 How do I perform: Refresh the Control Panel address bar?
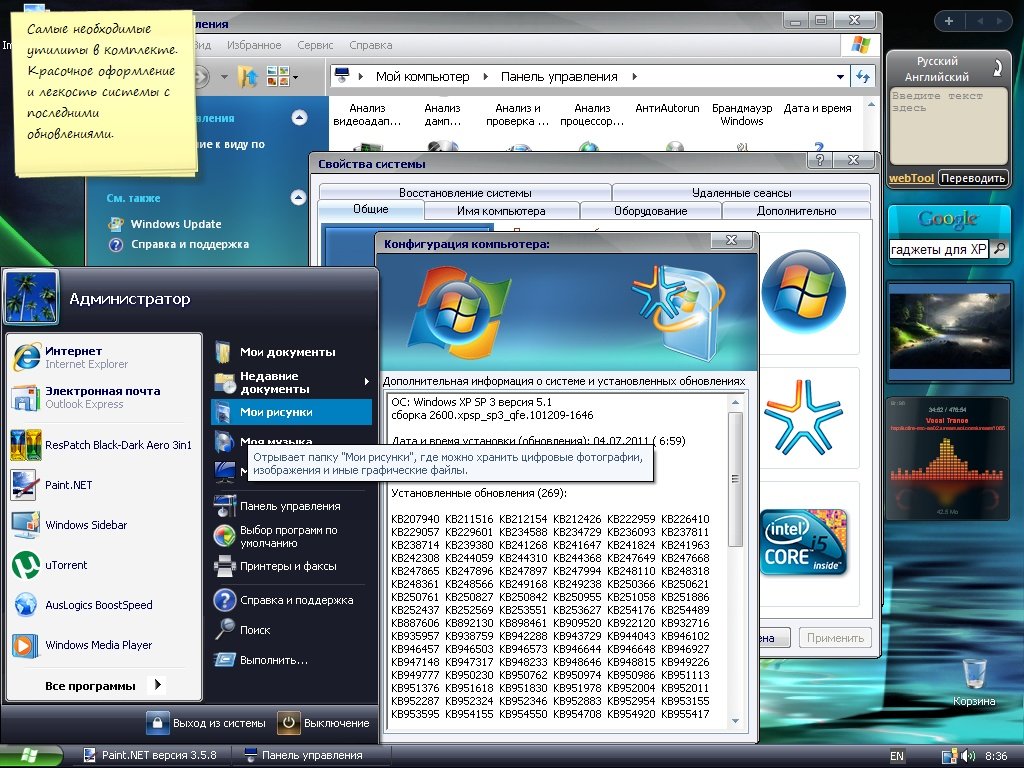point(863,76)
